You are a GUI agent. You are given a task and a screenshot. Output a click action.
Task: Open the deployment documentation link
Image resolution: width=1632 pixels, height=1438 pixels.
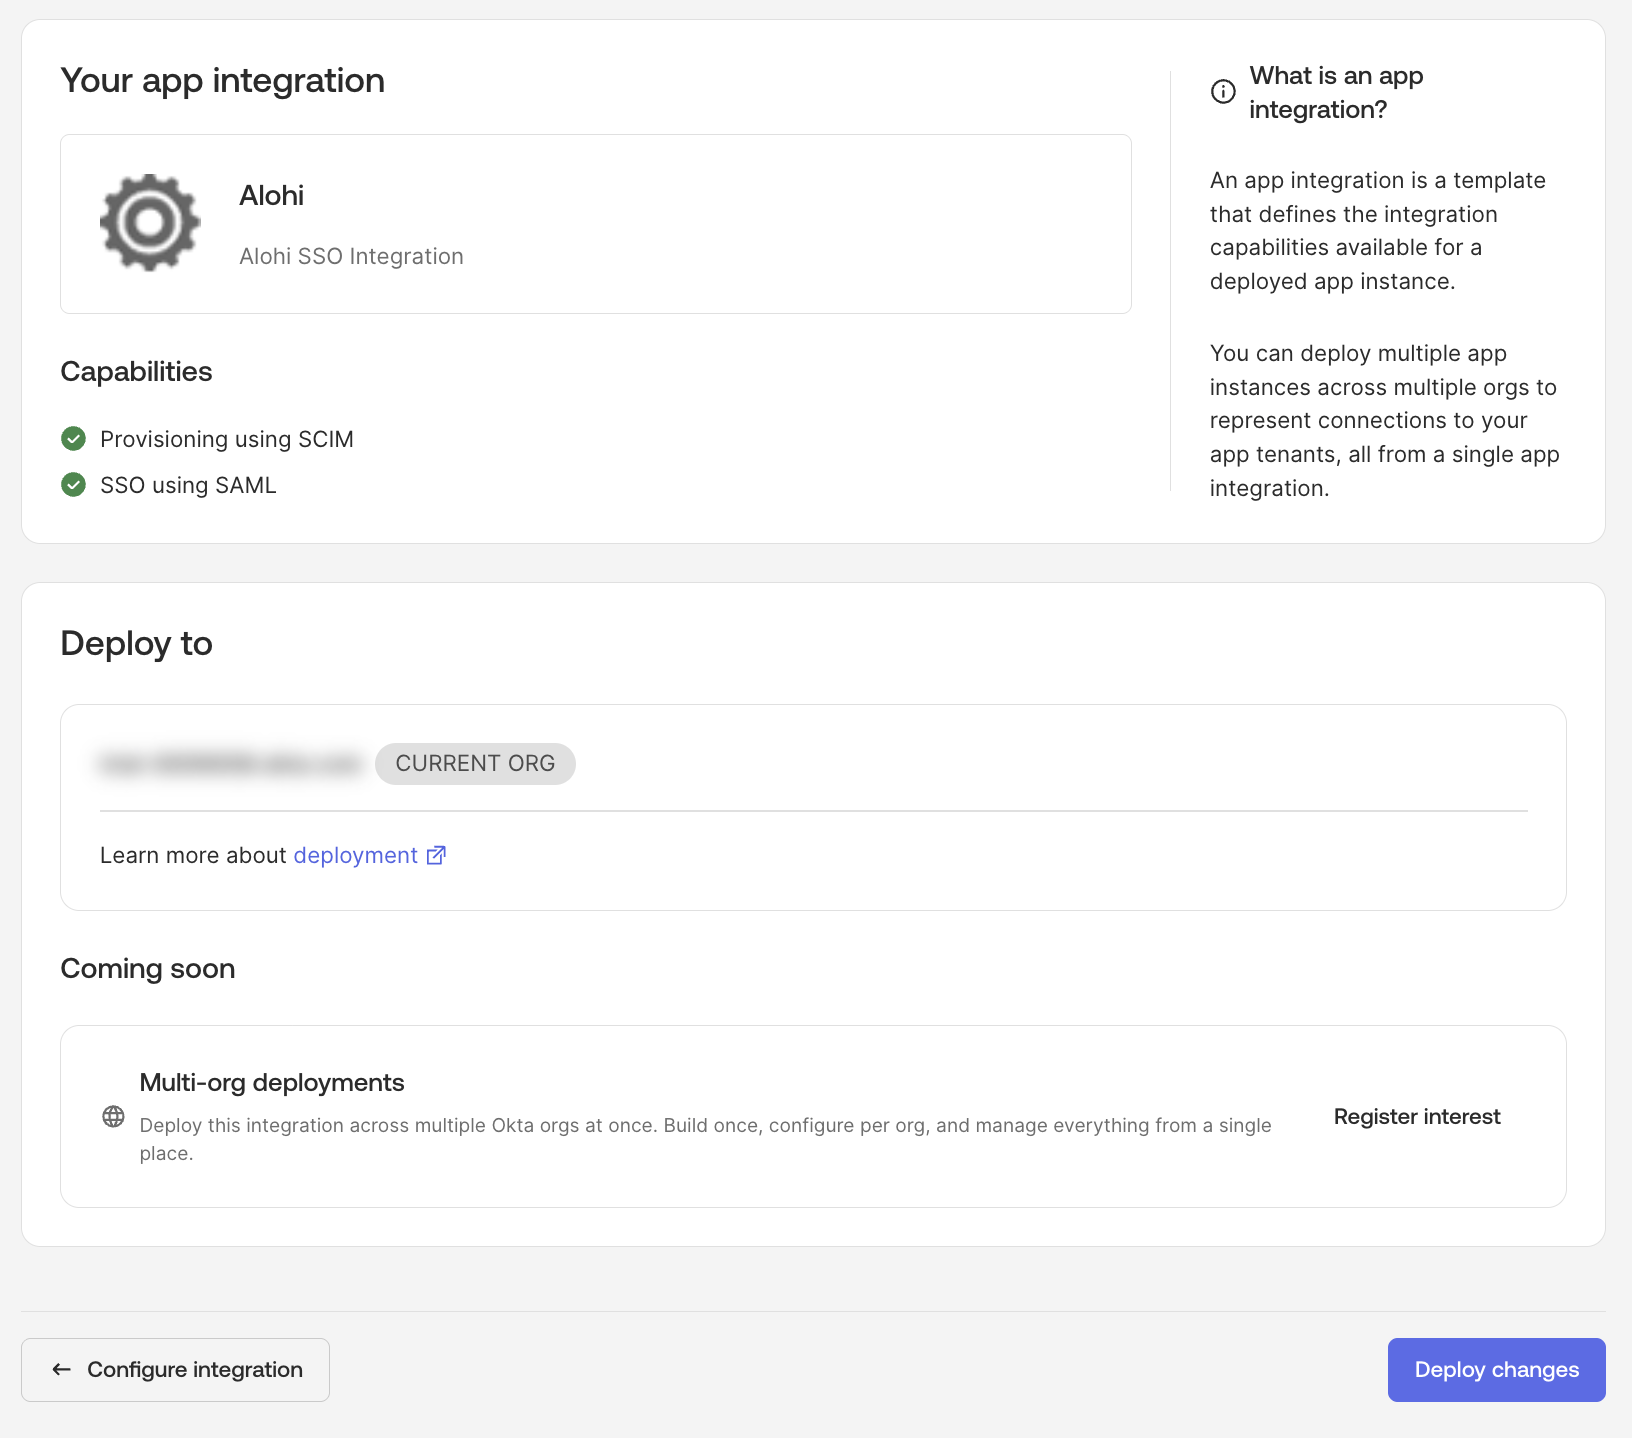coord(356,855)
